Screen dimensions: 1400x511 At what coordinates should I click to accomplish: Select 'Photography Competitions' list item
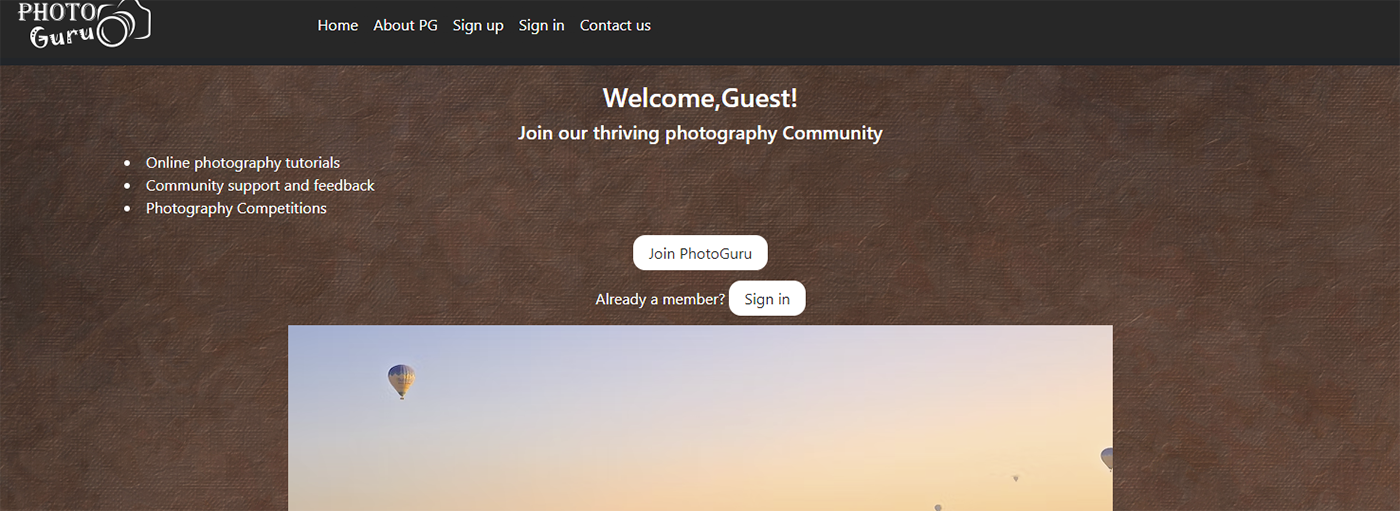click(x=236, y=208)
